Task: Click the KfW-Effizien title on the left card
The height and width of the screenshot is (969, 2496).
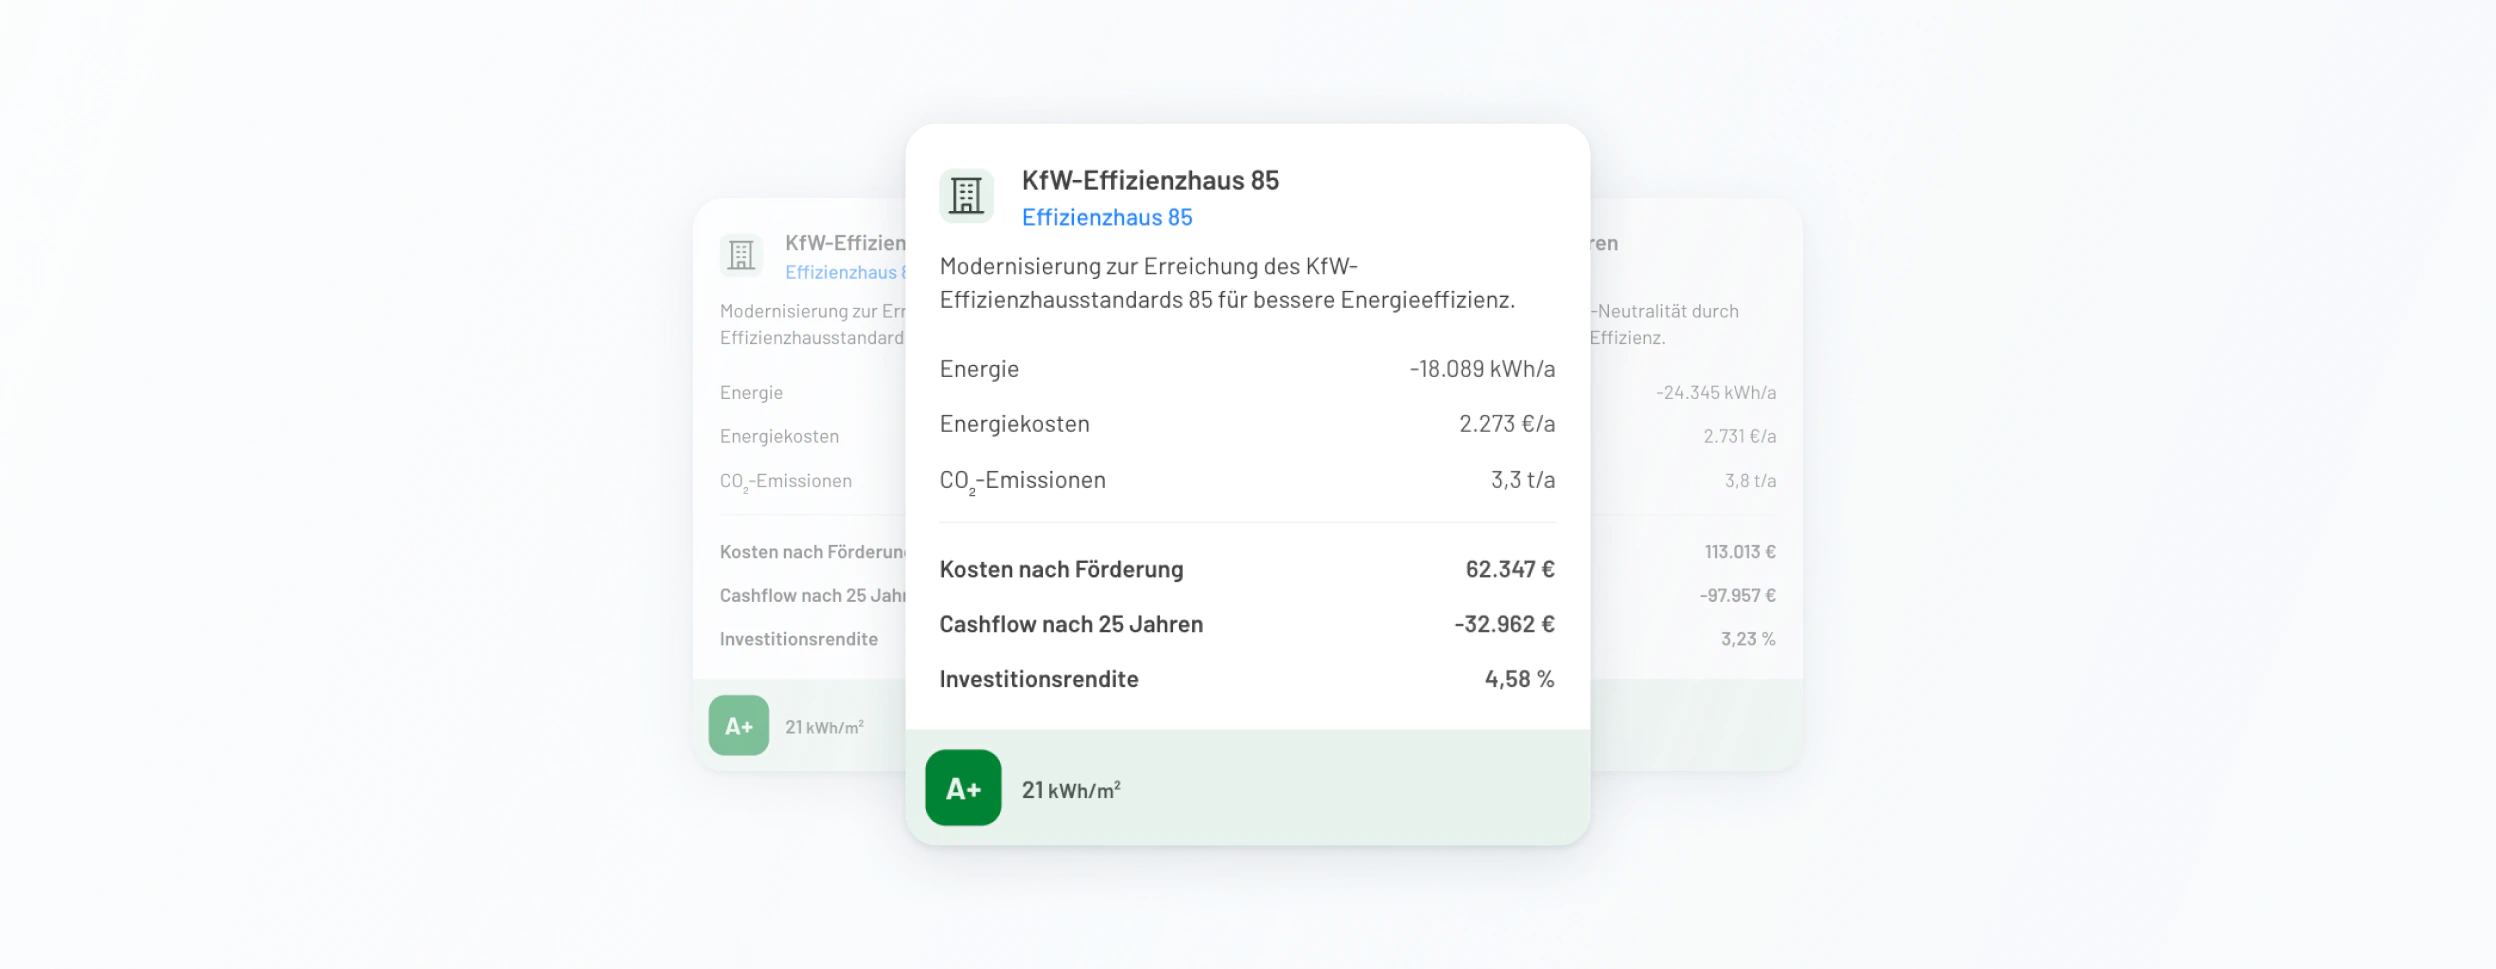Action: click(x=845, y=243)
